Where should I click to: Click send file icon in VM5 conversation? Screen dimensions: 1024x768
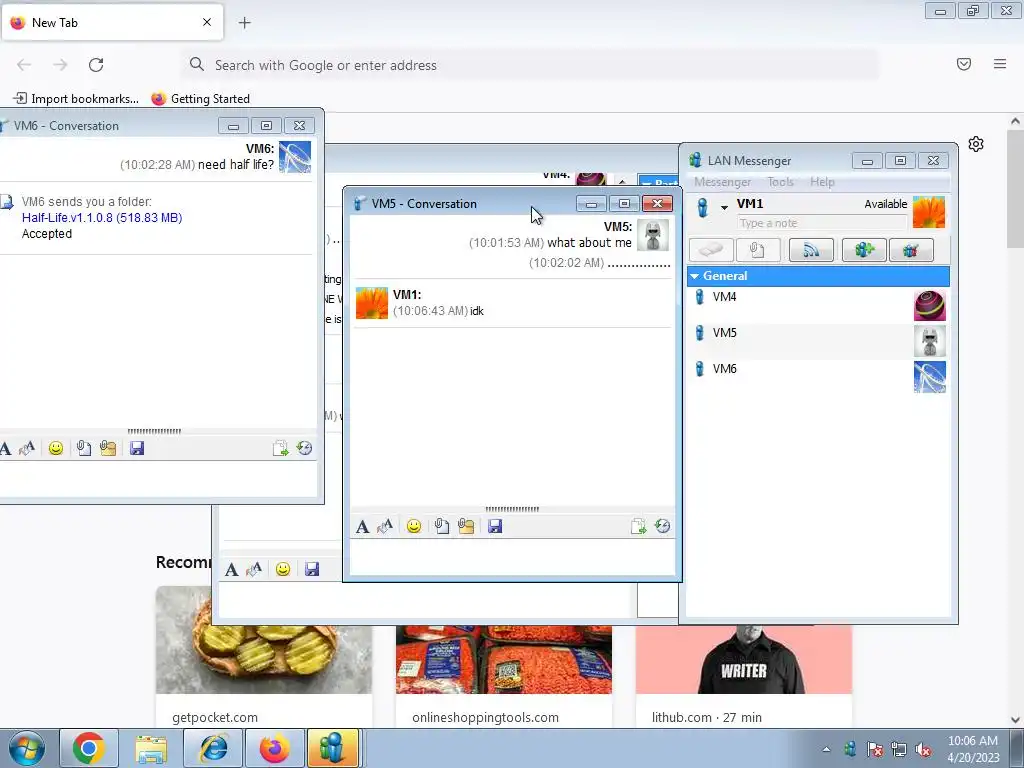tap(442, 526)
